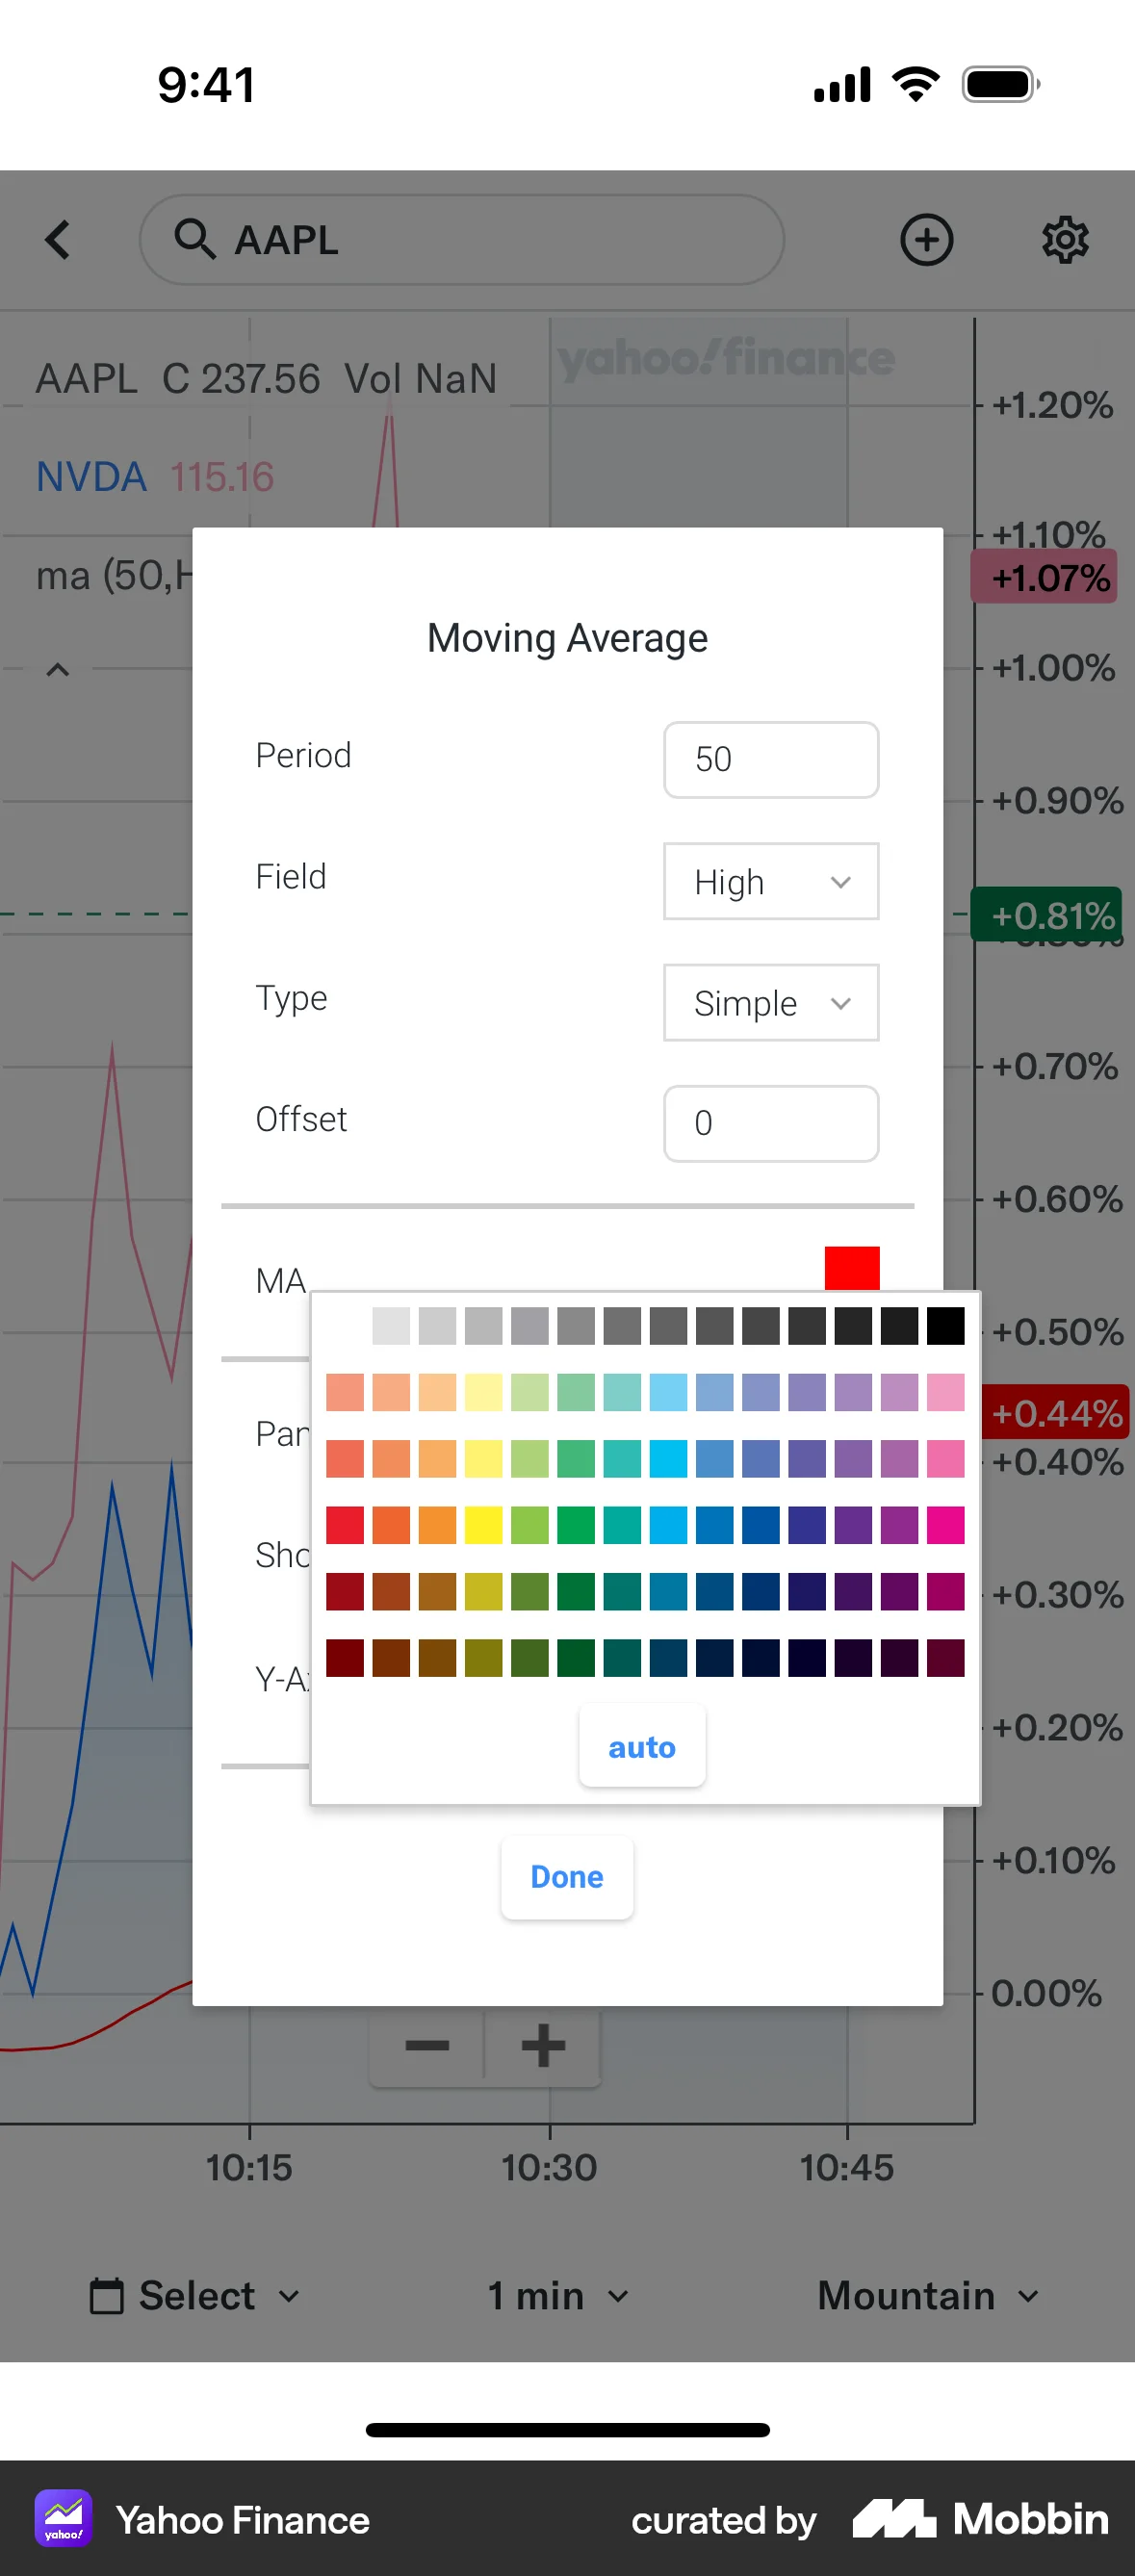The height and width of the screenshot is (2576, 1135).
Task: Open the Type dropdown showing Simple
Action: [x=770, y=1003]
